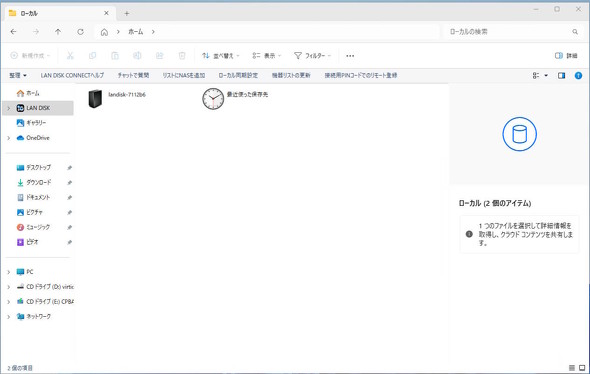Open the 新規作成 dropdown
Image resolution: width=590 pixels, height=374 pixels.
coord(30,56)
